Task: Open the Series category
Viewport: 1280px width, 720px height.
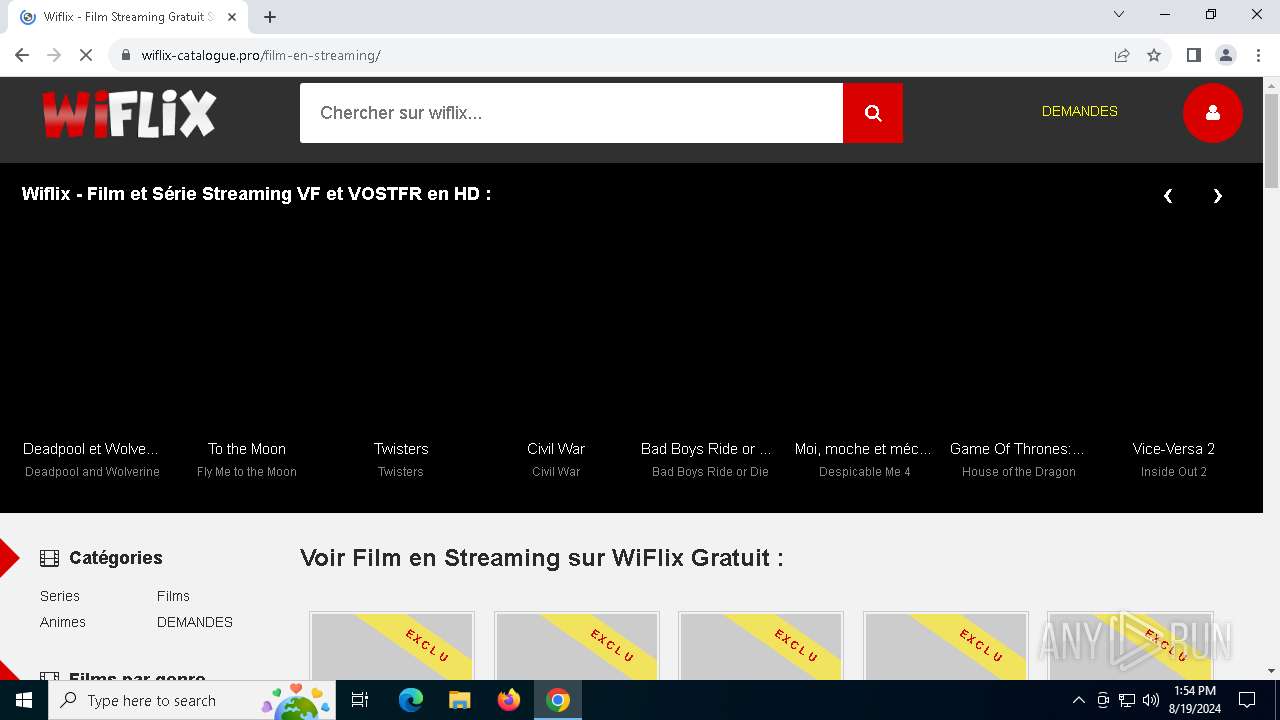Action: pos(60,596)
